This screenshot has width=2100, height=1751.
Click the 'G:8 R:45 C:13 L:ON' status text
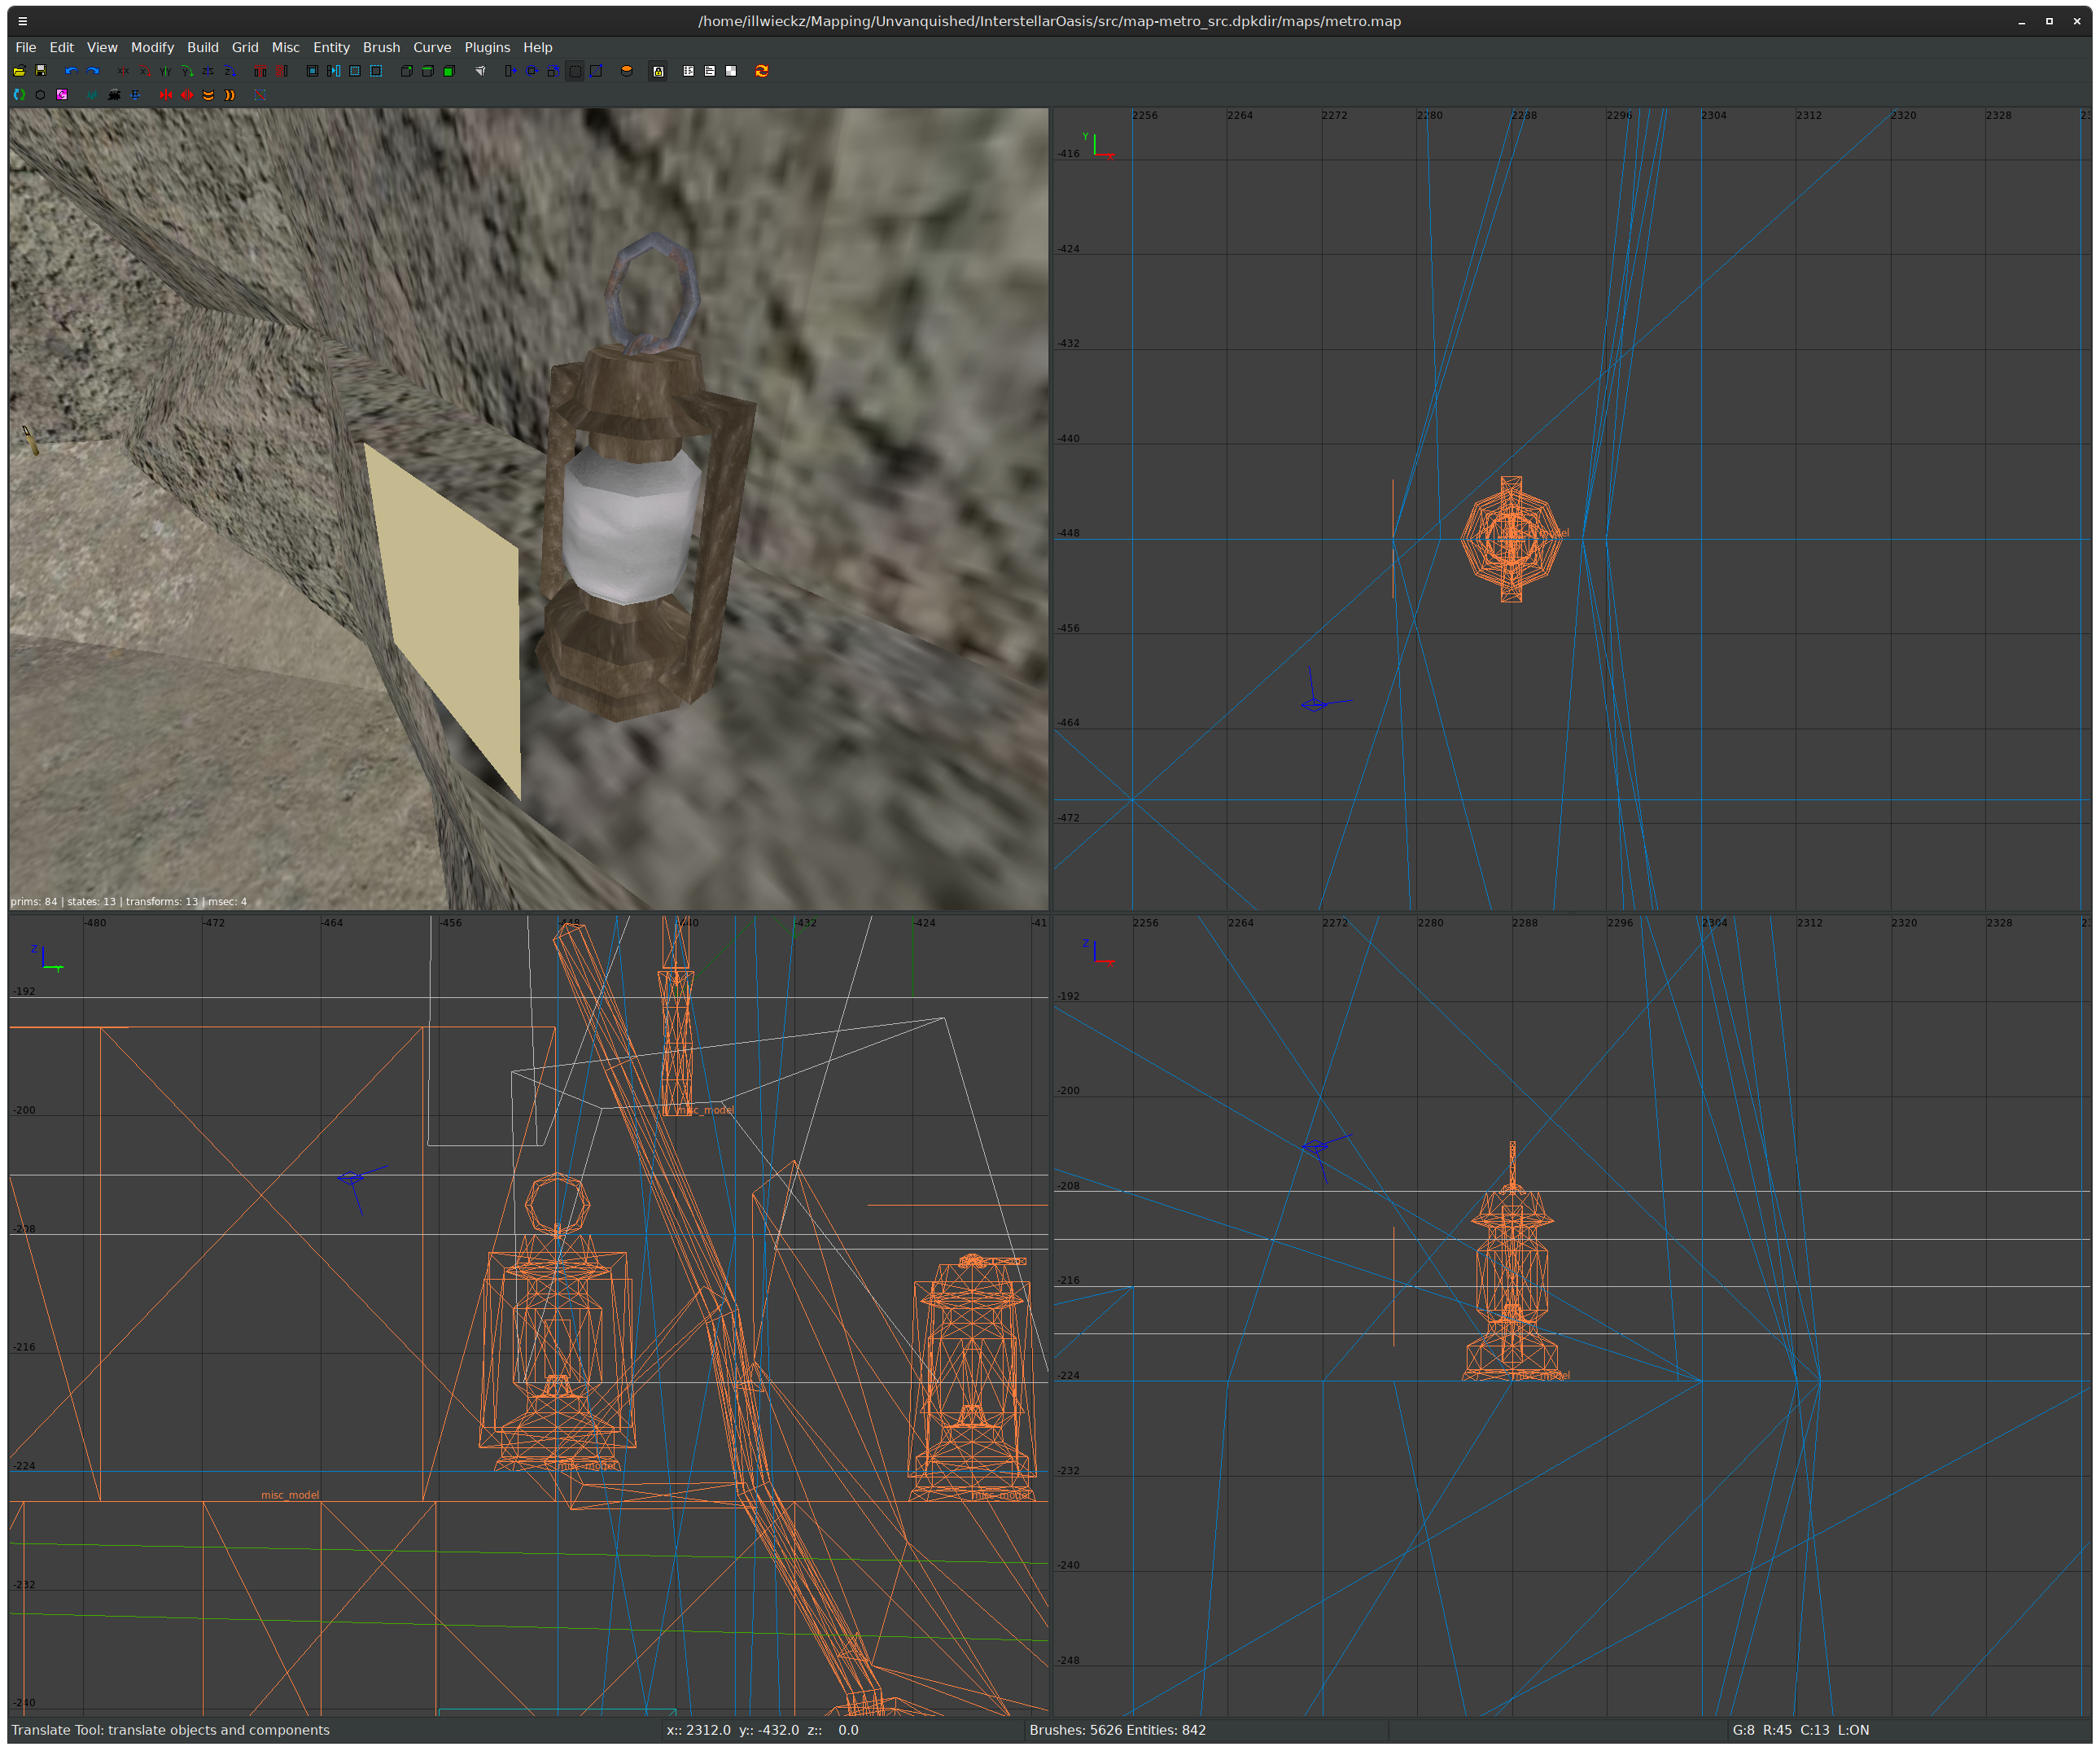point(1801,1730)
